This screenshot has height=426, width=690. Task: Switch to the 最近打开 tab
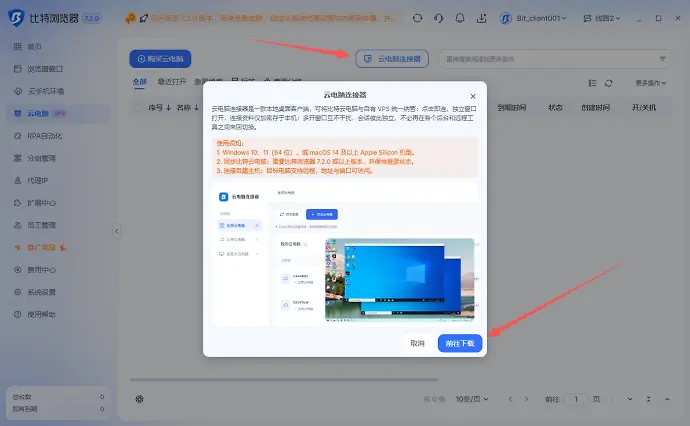[x=172, y=82]
